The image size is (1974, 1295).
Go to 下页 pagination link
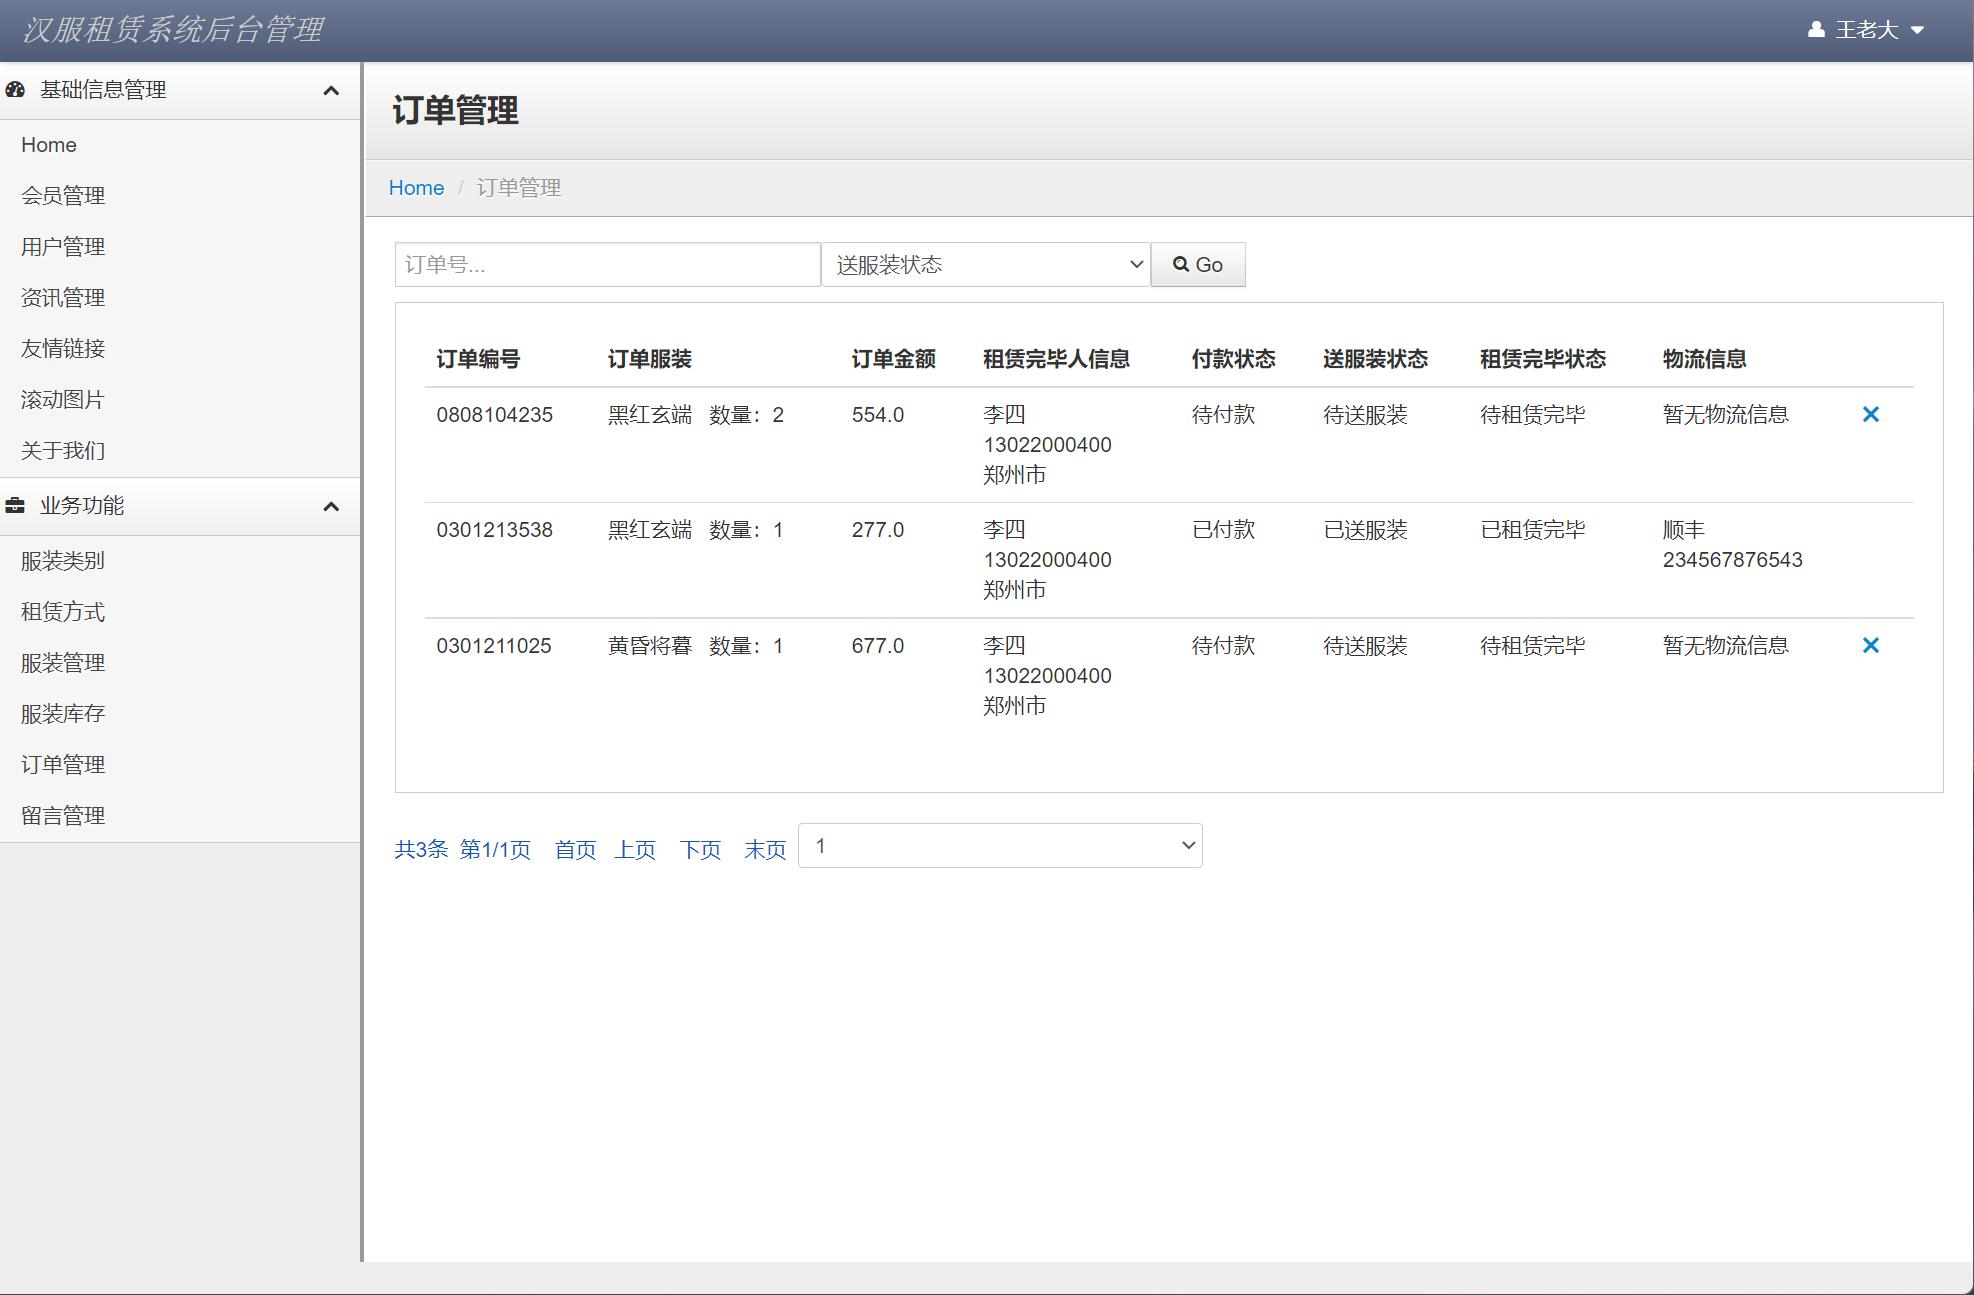(700, 850)
